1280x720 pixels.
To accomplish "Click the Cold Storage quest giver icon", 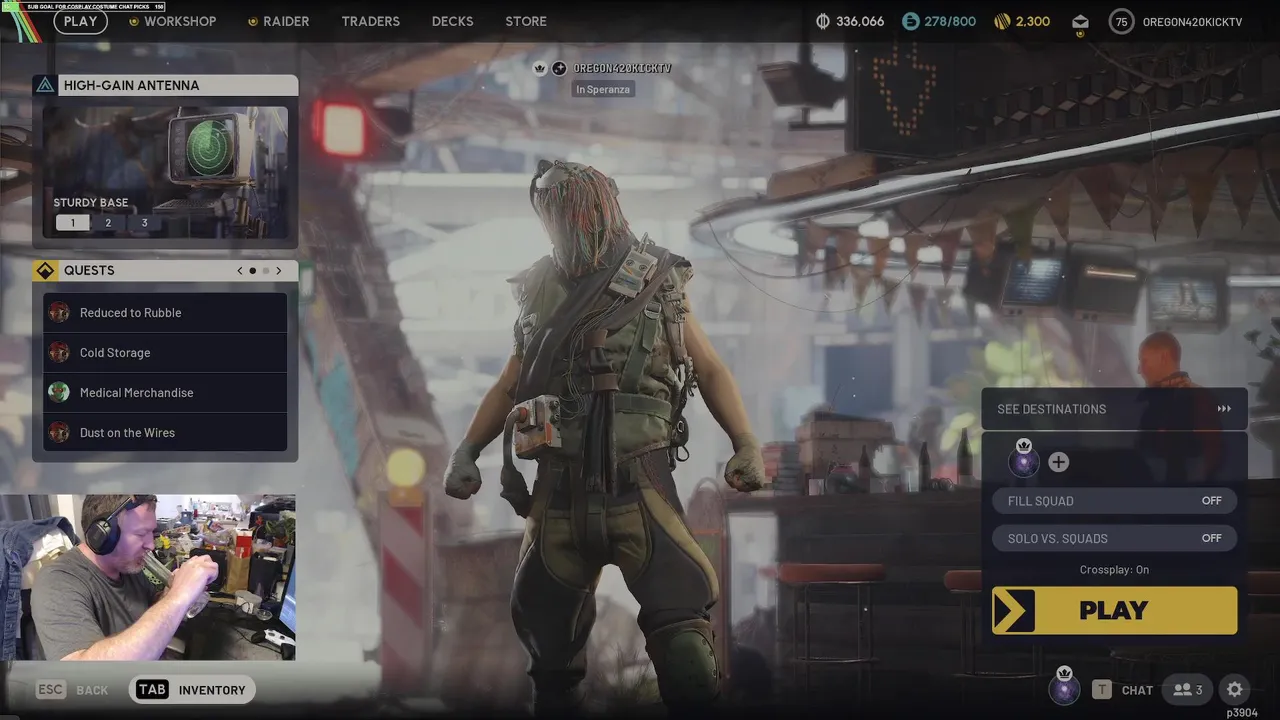I will (x=59, y=352).
